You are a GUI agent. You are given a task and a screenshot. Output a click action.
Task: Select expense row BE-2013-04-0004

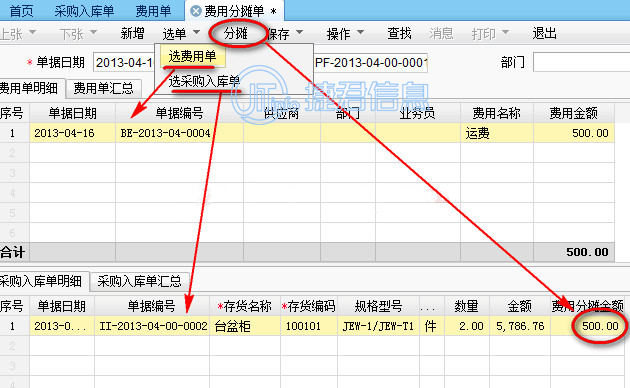point(307,133)
